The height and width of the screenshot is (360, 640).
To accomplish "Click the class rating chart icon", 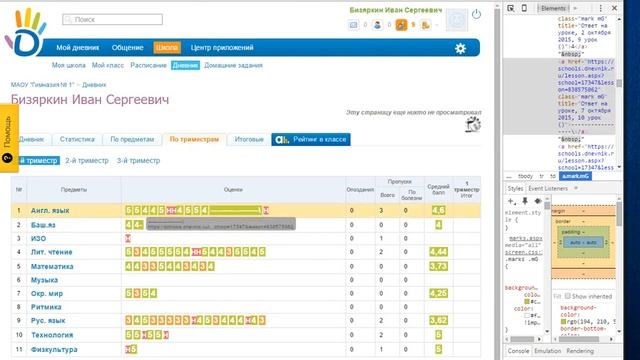I will point(282,140).
